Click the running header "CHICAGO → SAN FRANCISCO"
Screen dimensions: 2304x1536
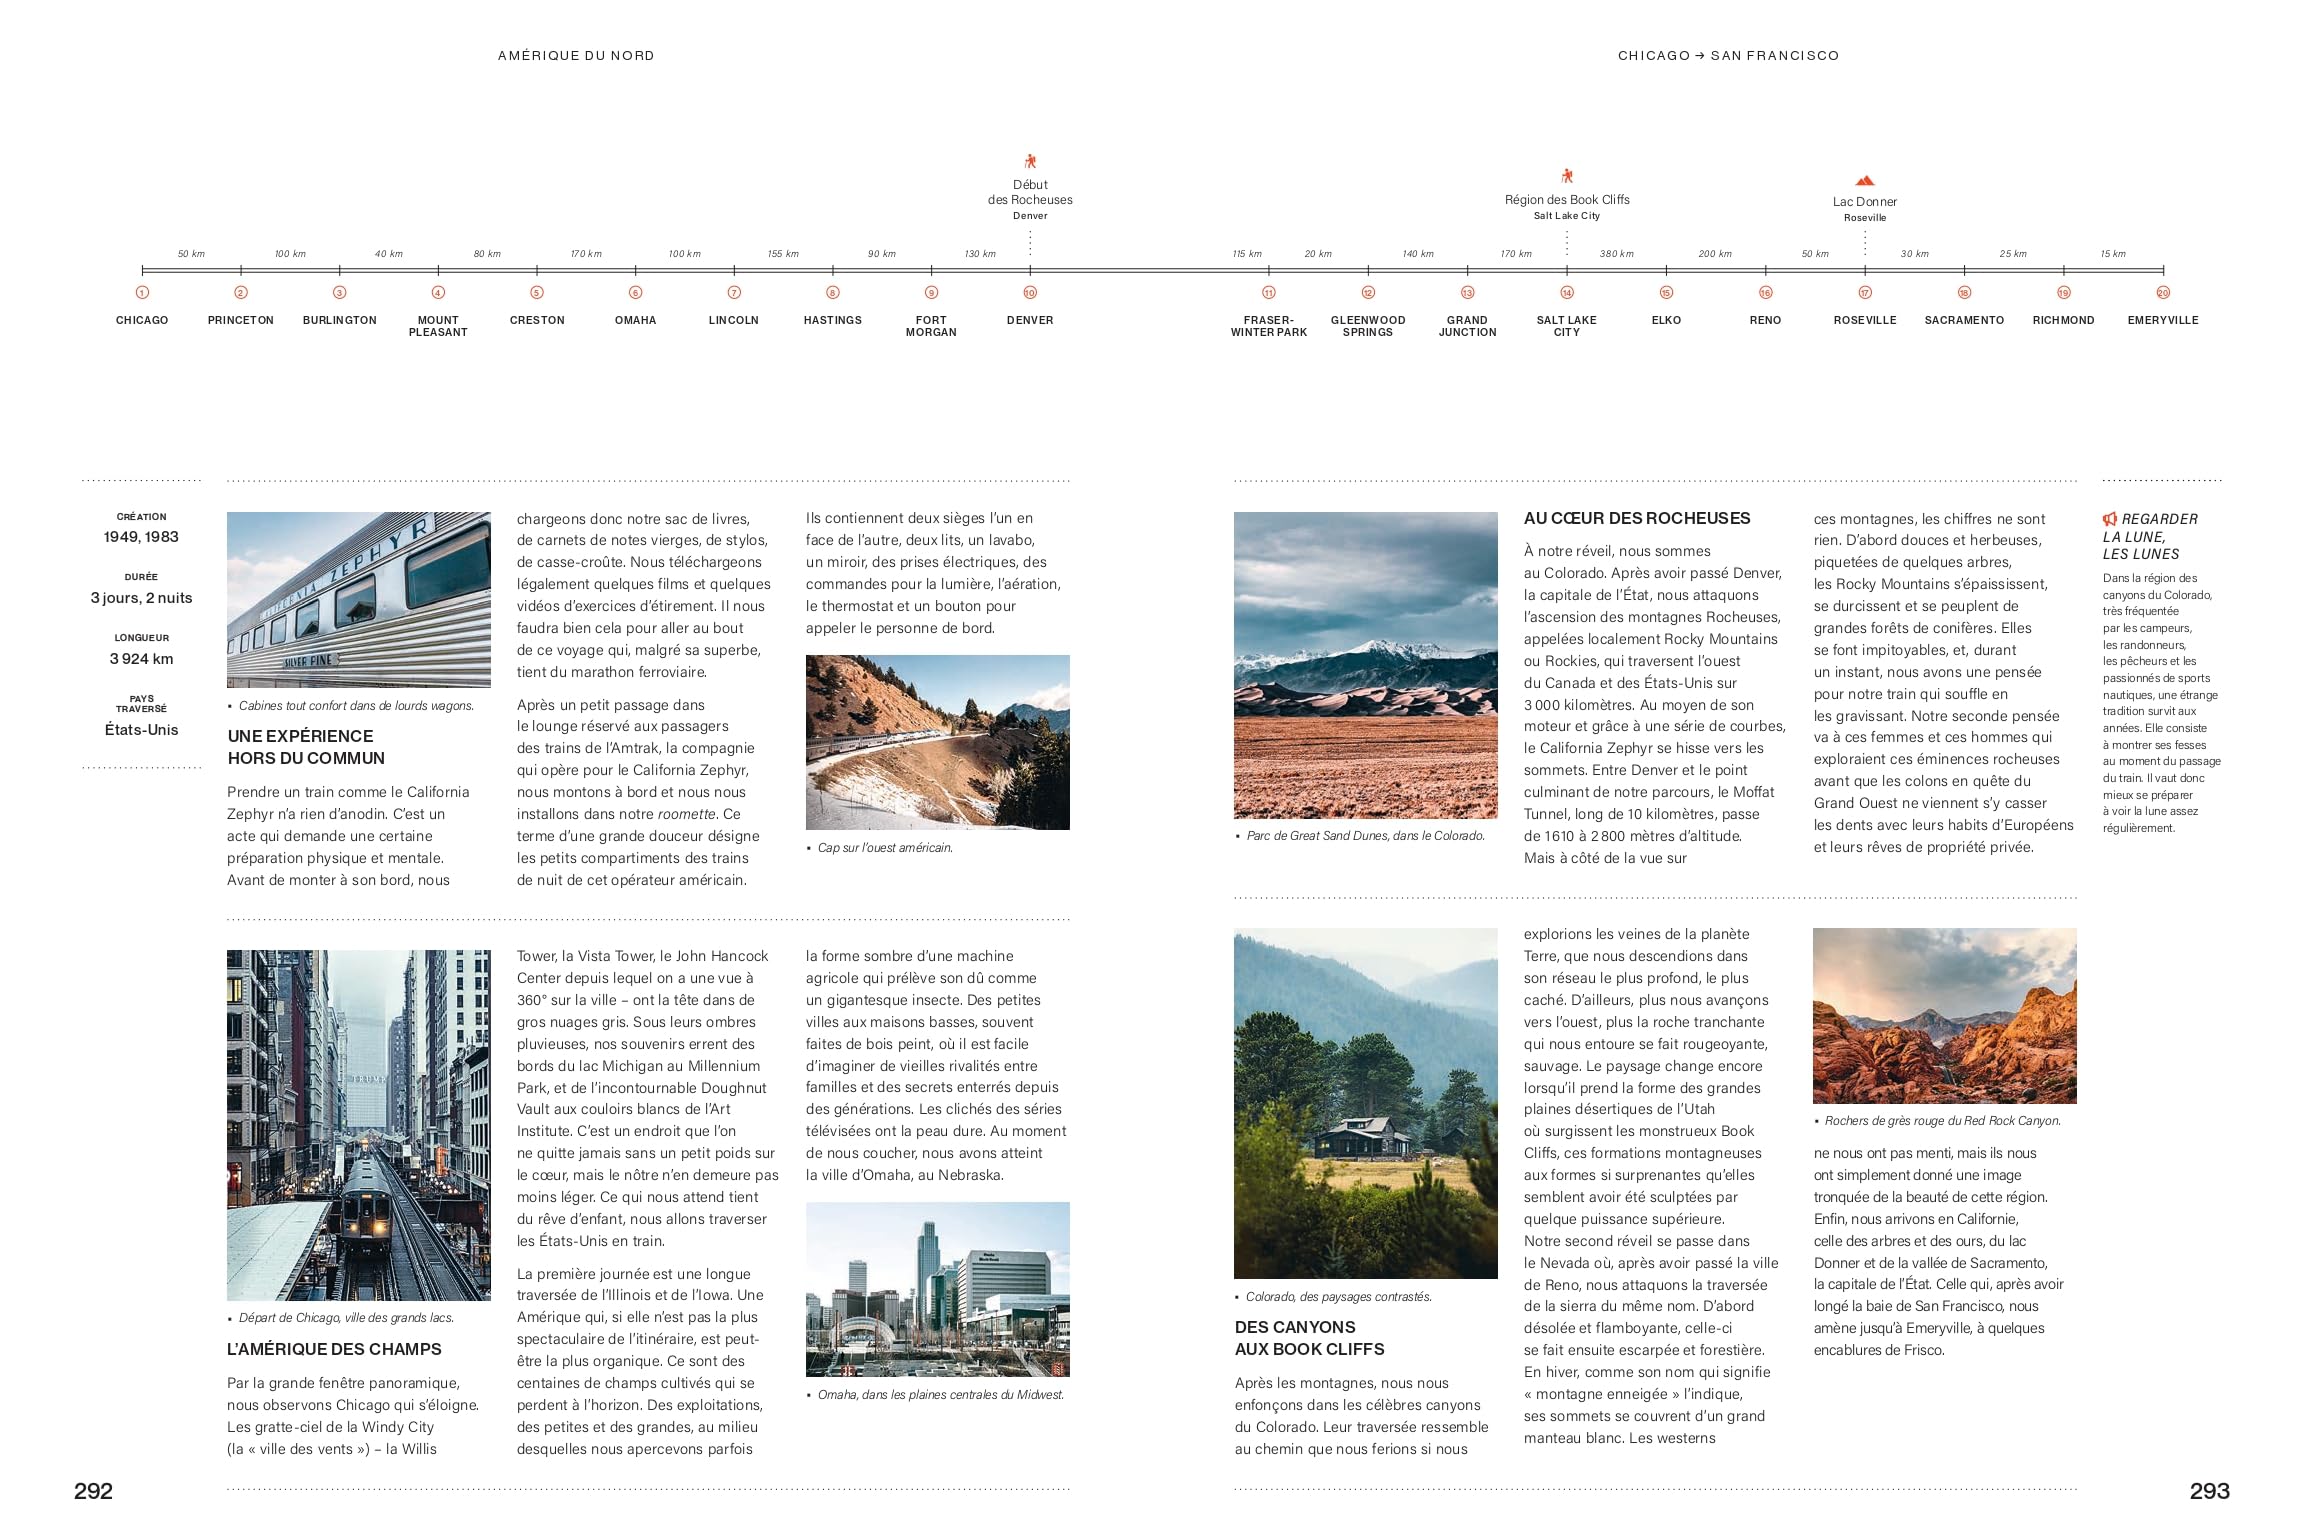click(x=1729, y=56)
